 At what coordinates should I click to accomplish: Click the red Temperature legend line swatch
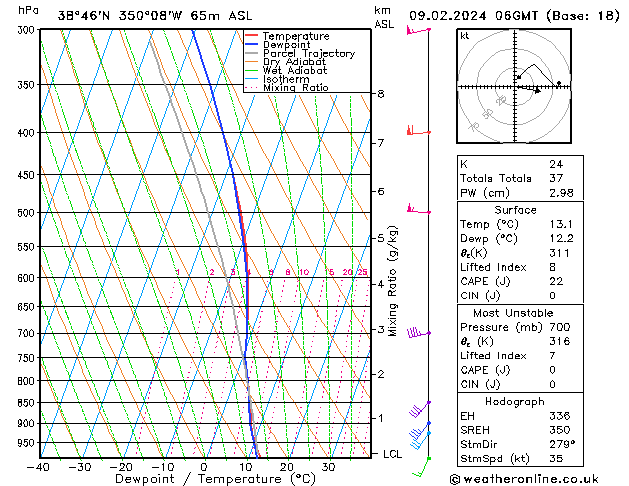(252, 35)
